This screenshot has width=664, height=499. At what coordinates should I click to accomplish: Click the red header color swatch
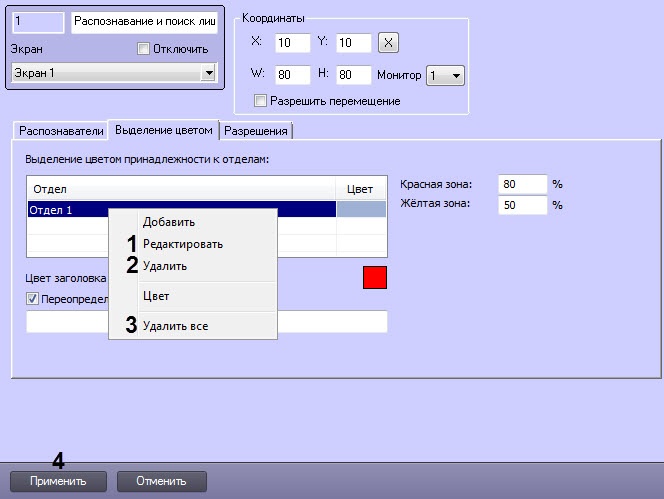[x=374, y=278]
